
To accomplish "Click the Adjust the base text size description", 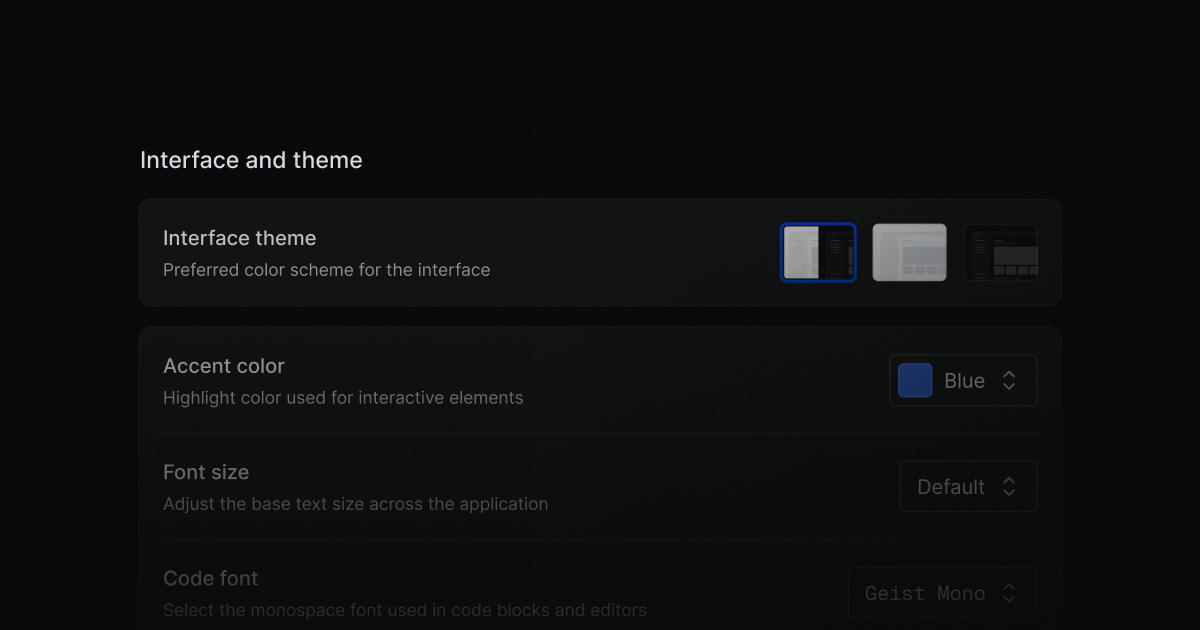I will click(355, 504).
